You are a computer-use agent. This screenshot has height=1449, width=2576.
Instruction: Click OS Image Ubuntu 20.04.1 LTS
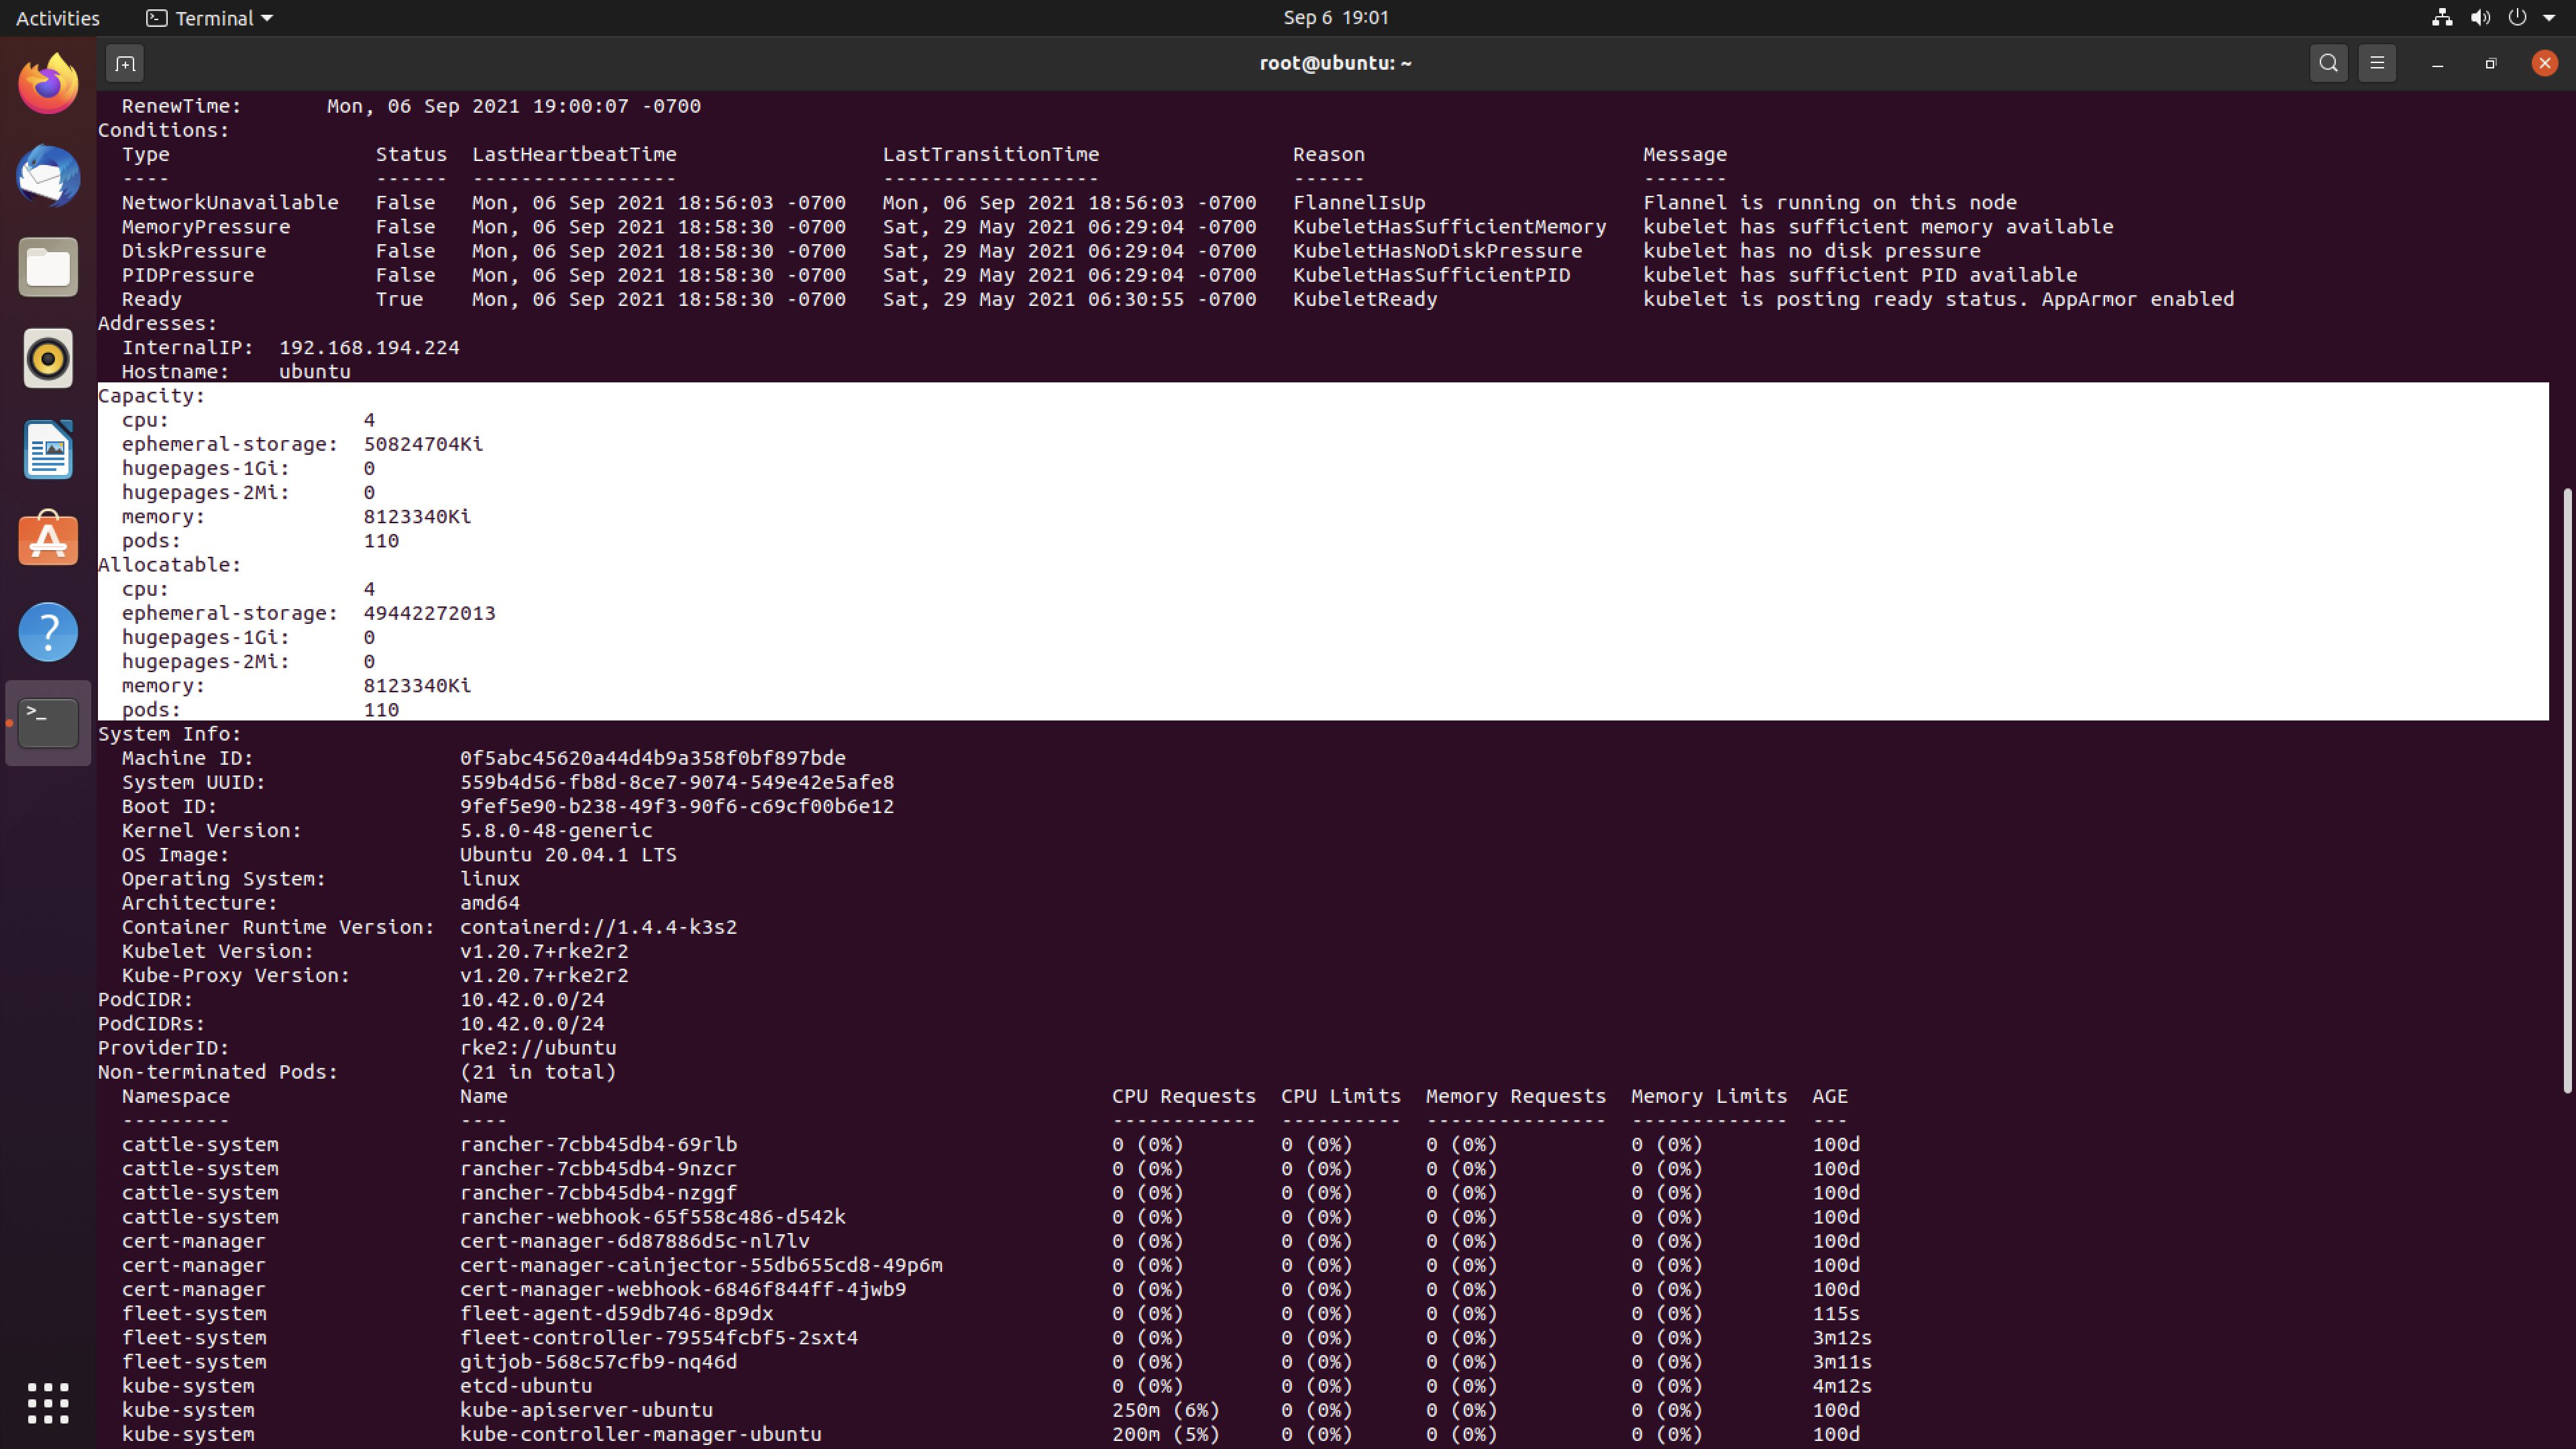point(568,854)
